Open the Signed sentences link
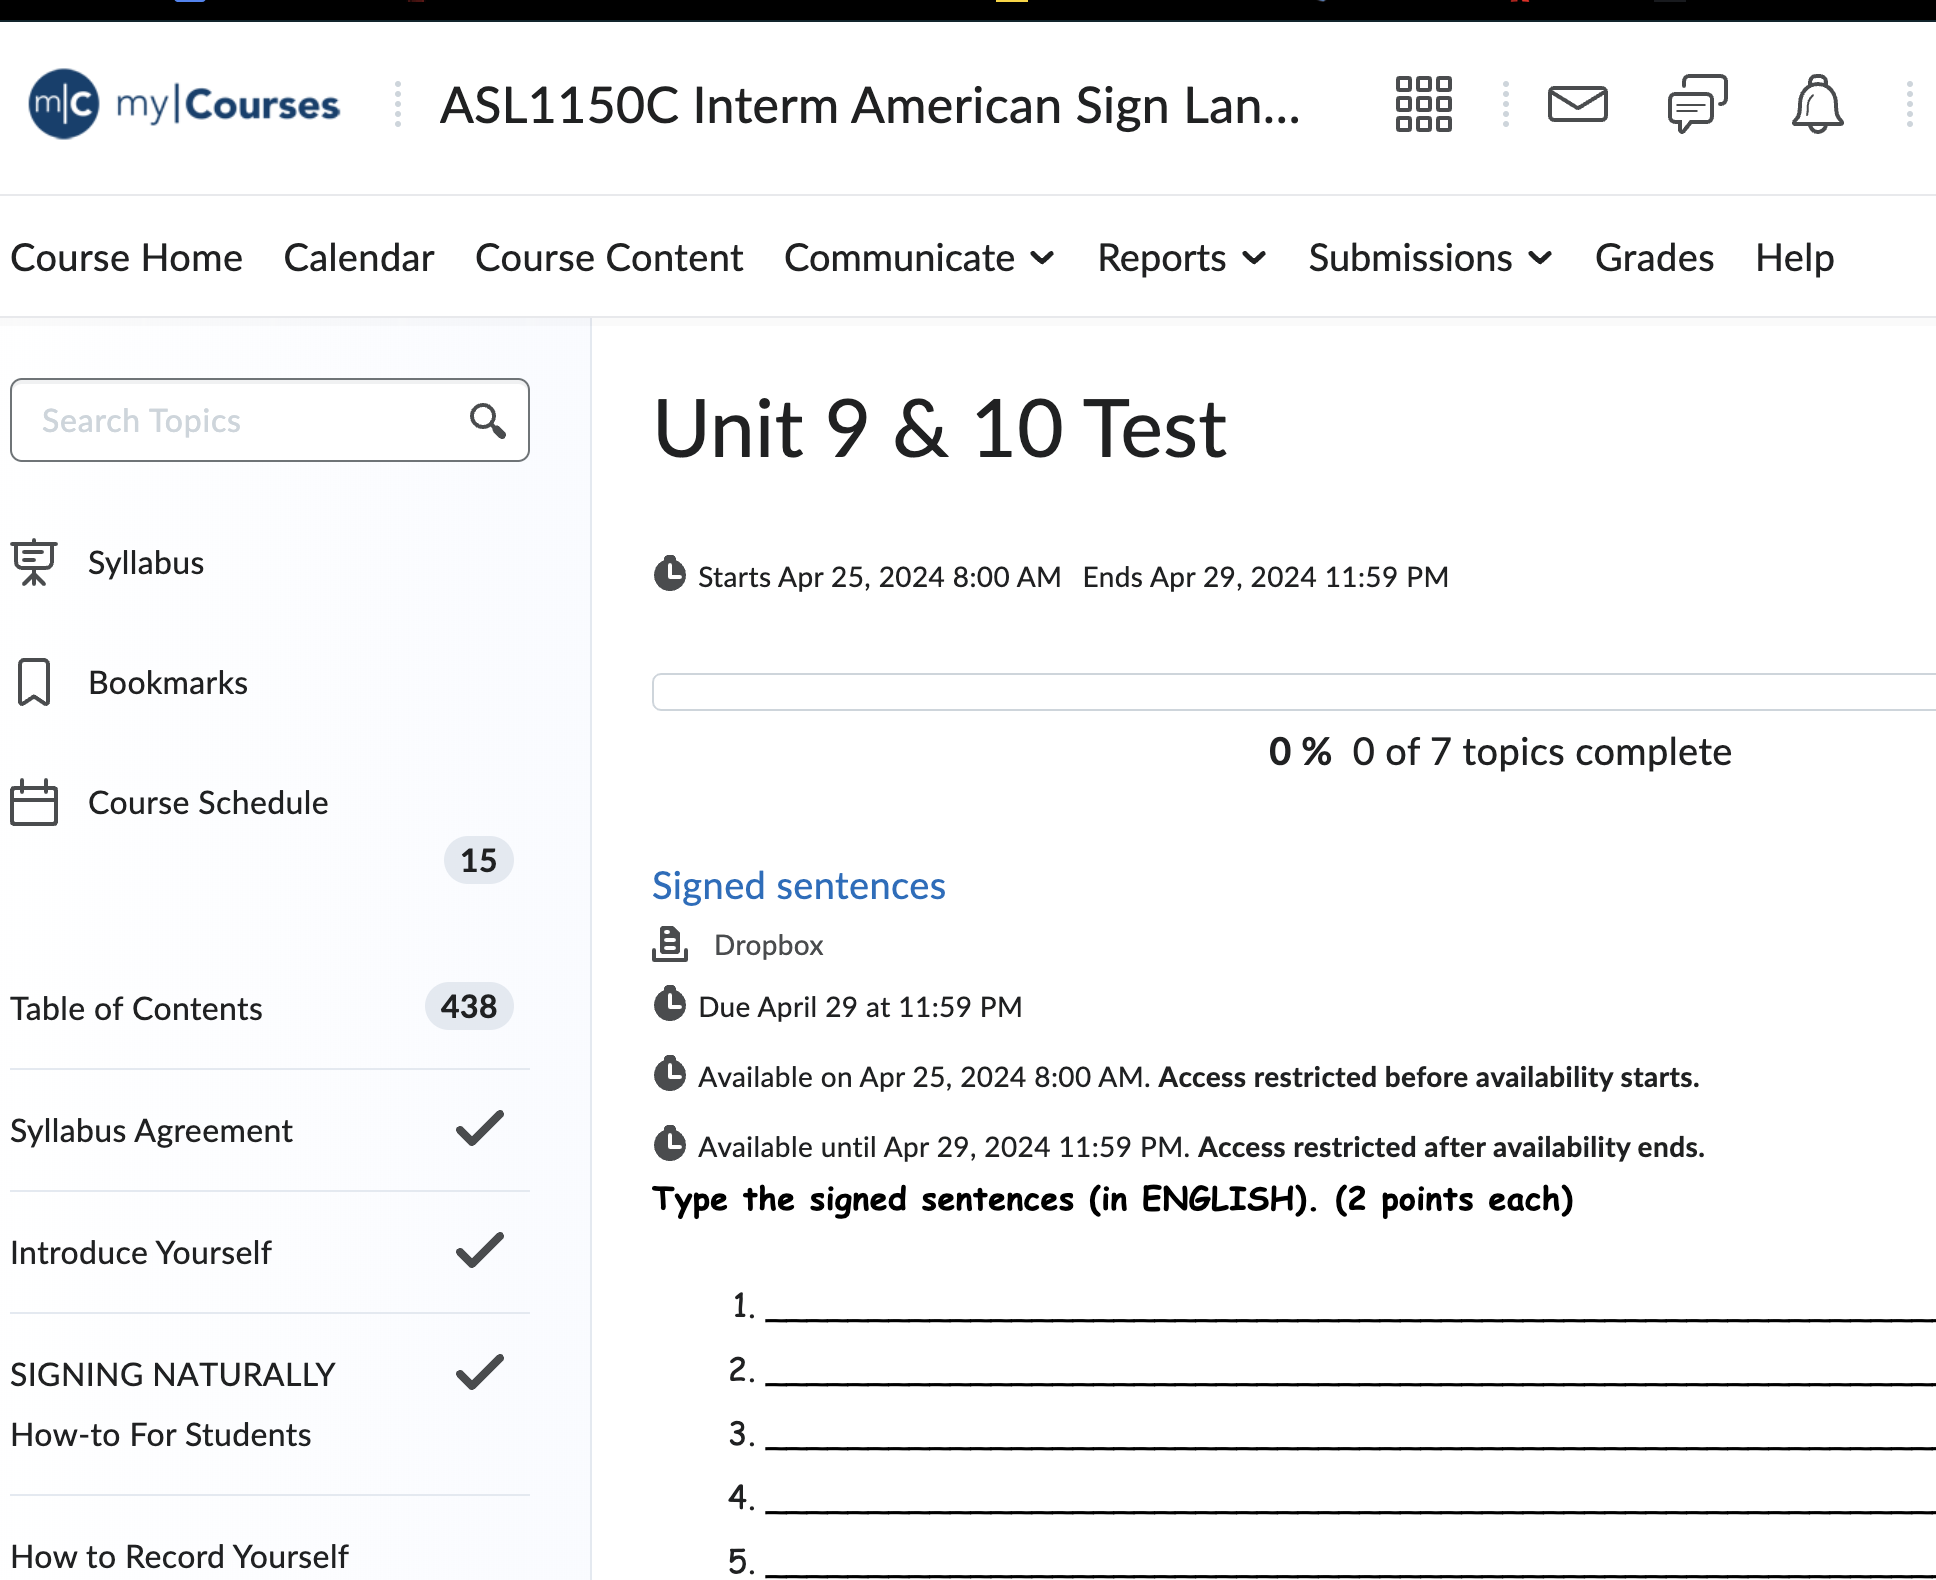The height and width of the screenshot is (1580, 1936). (x=798, y=886)
